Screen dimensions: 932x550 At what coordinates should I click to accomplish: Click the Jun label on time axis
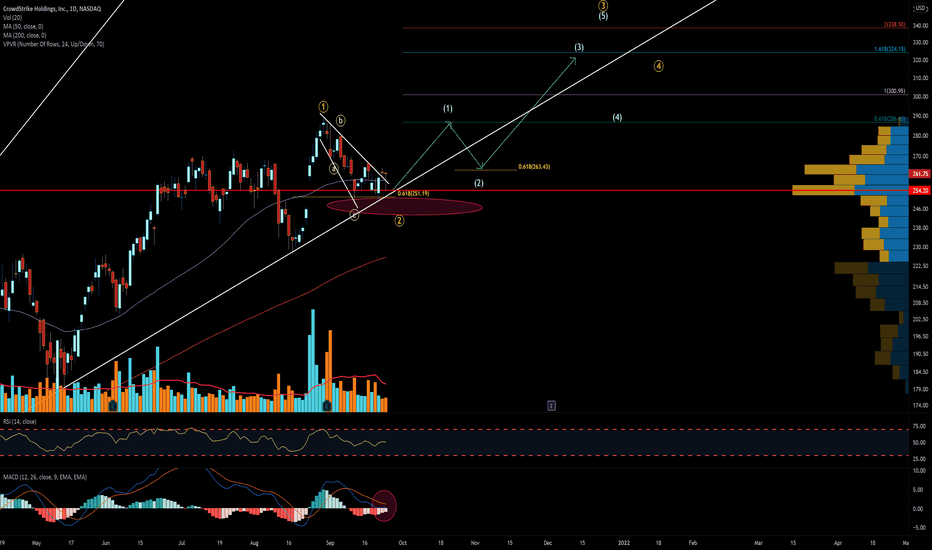(x=106, y=543)
